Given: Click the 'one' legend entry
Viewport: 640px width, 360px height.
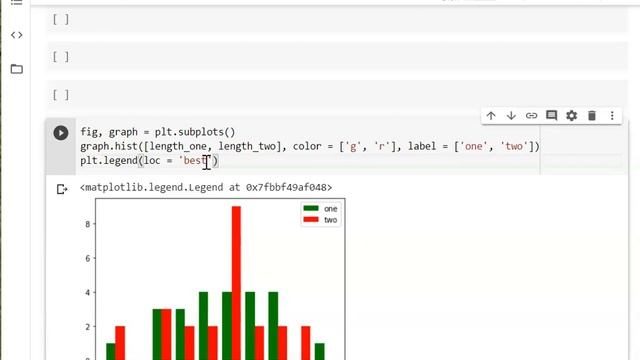Looking at the screenshot, I should point(320,209).
